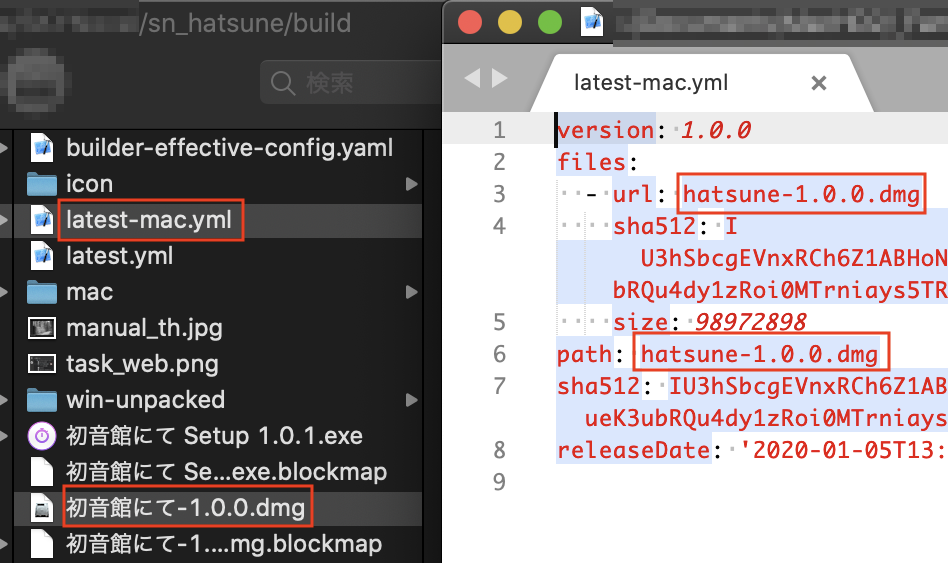Click the win-unpacked folder icon
The image size is (948, 563).
pyautogui.click(x=42, y=400)
